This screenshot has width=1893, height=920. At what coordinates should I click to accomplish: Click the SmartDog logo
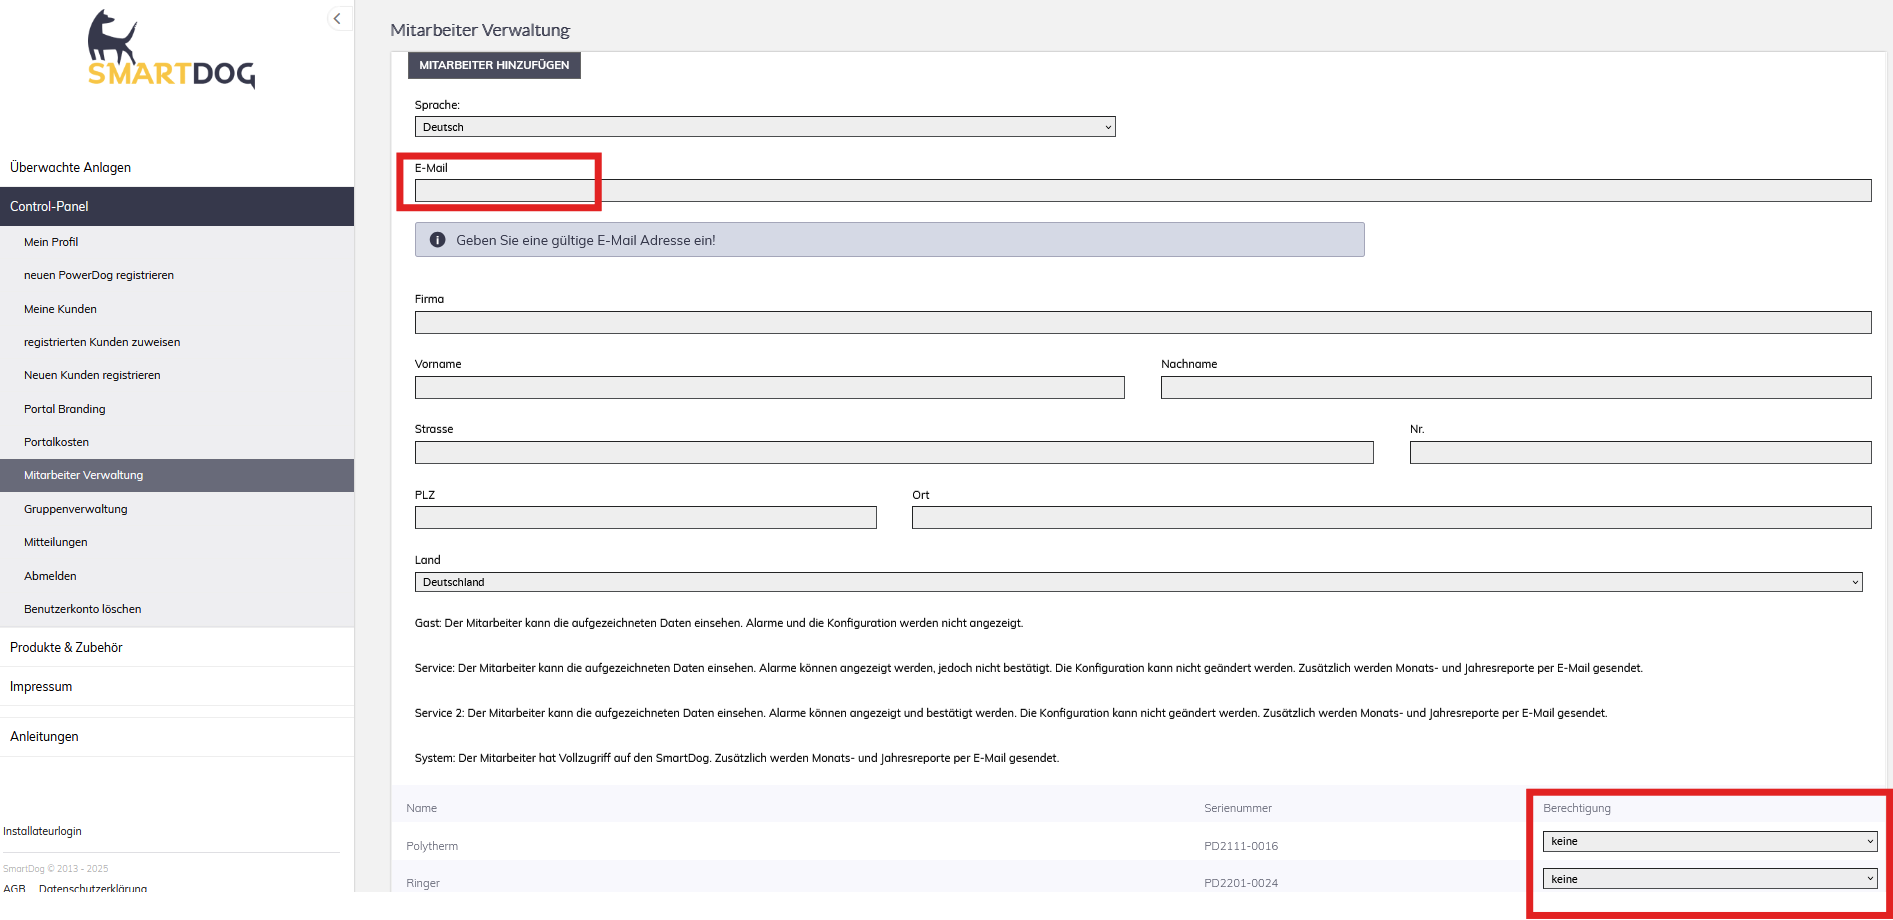(x=171, y=51)
